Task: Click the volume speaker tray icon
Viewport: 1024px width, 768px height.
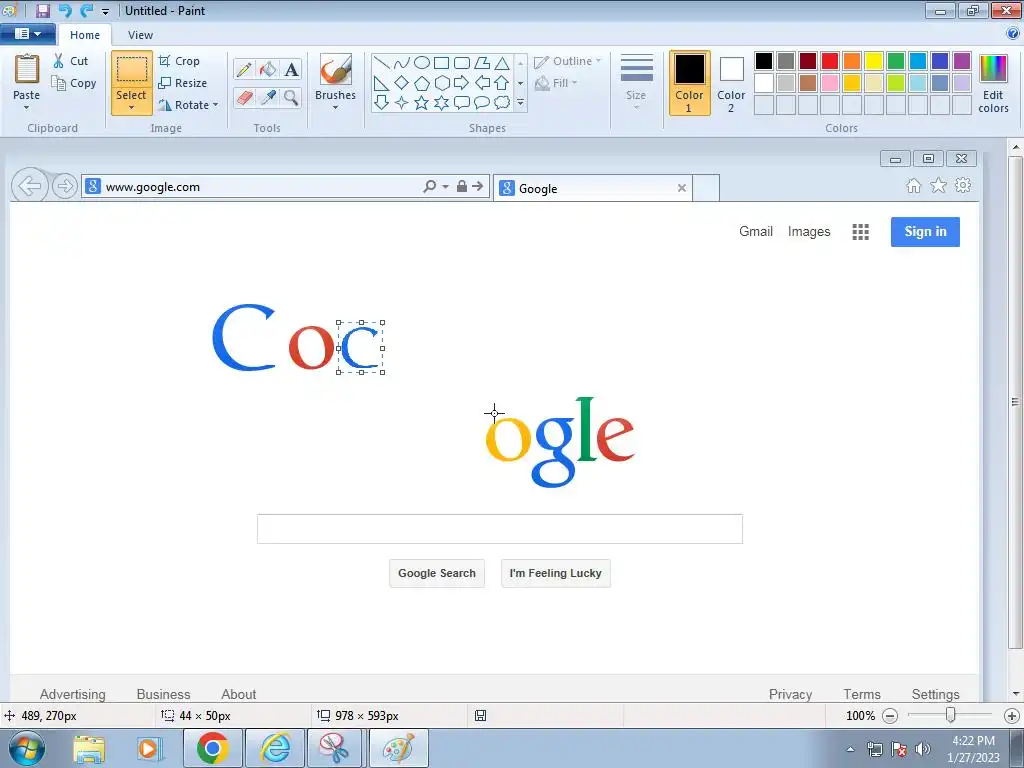Action: pos(922,749)
